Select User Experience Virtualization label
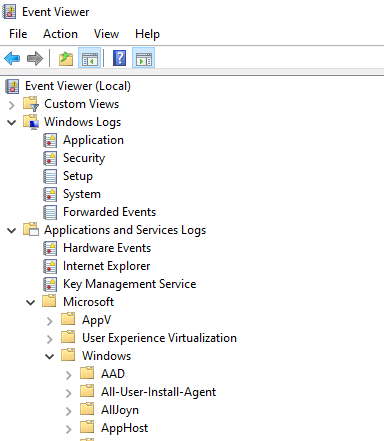This screenshot has height=441, width=384. pos(159,338)
